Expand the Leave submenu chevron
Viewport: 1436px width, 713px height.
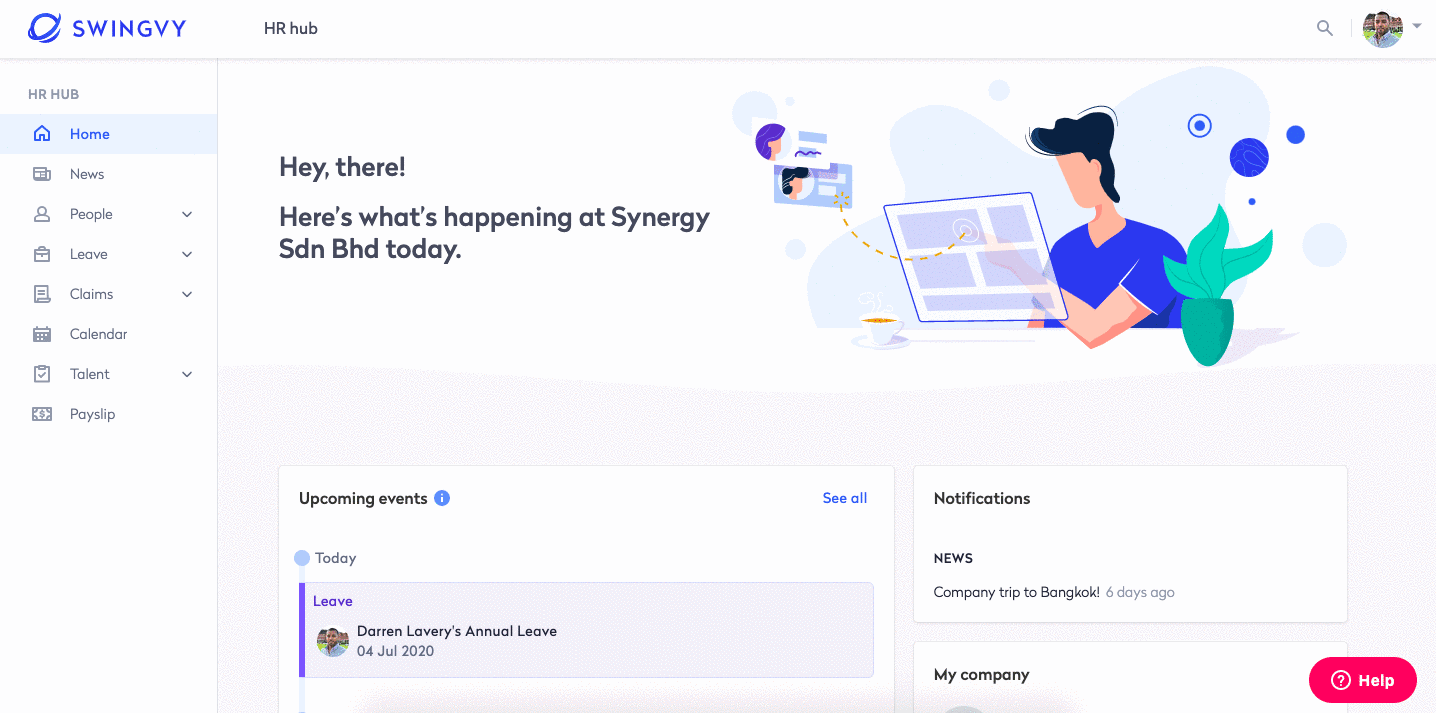pos(187,254)
